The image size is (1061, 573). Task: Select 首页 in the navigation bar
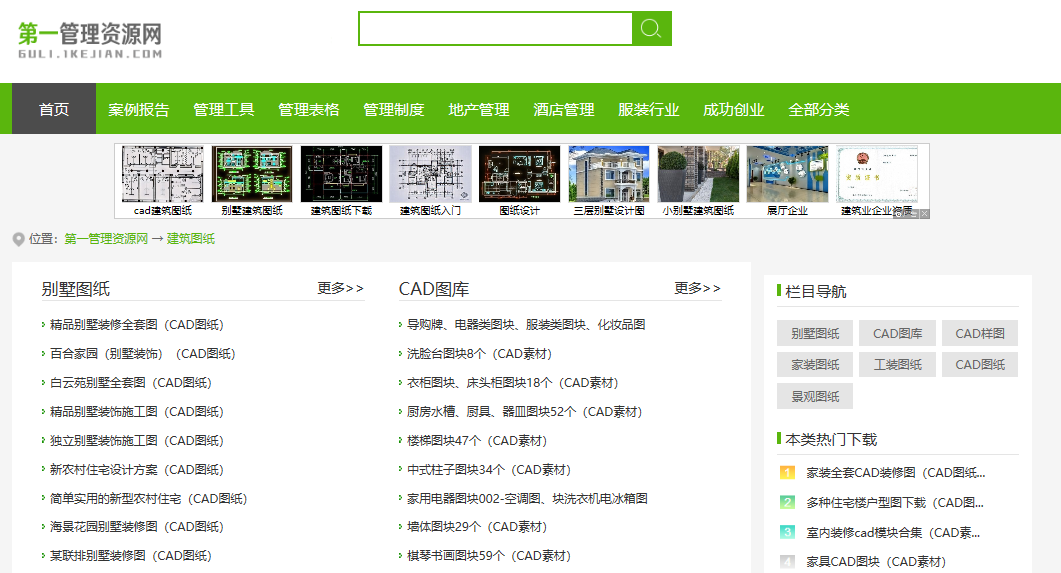click(x=54, y=109)
